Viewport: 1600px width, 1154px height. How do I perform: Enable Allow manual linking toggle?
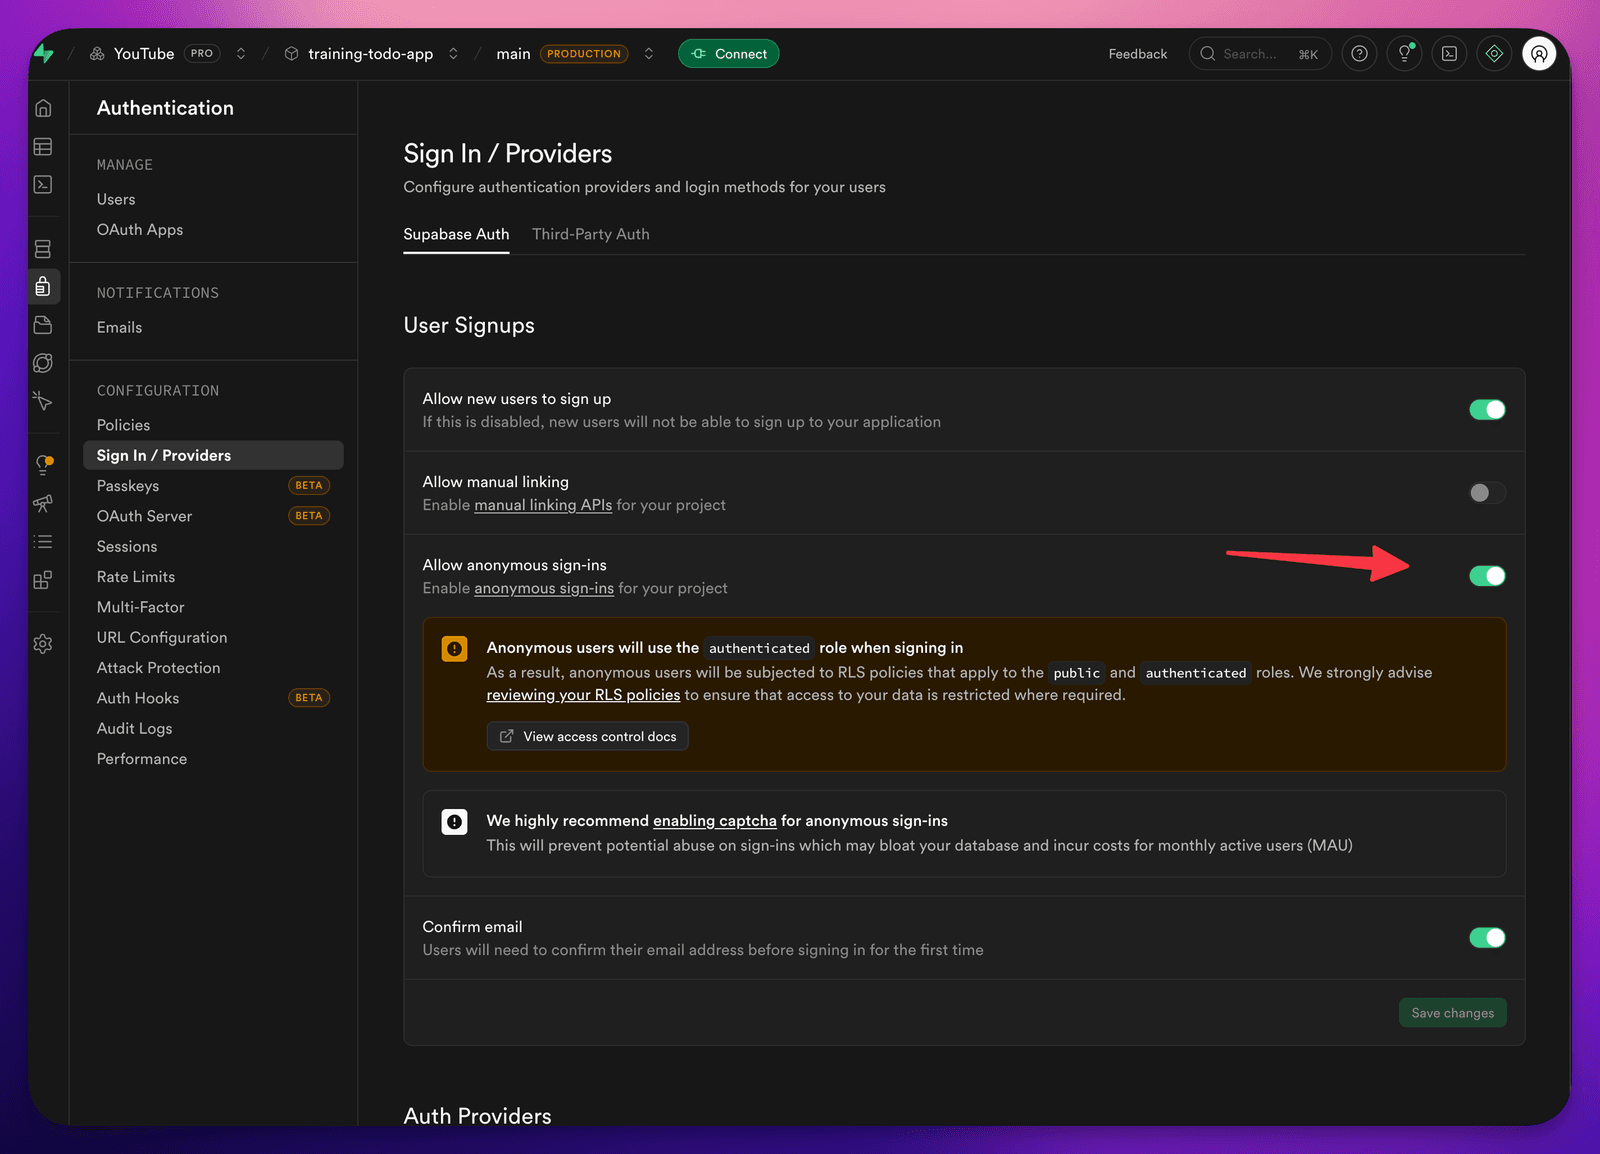[x=1487, y=493]
